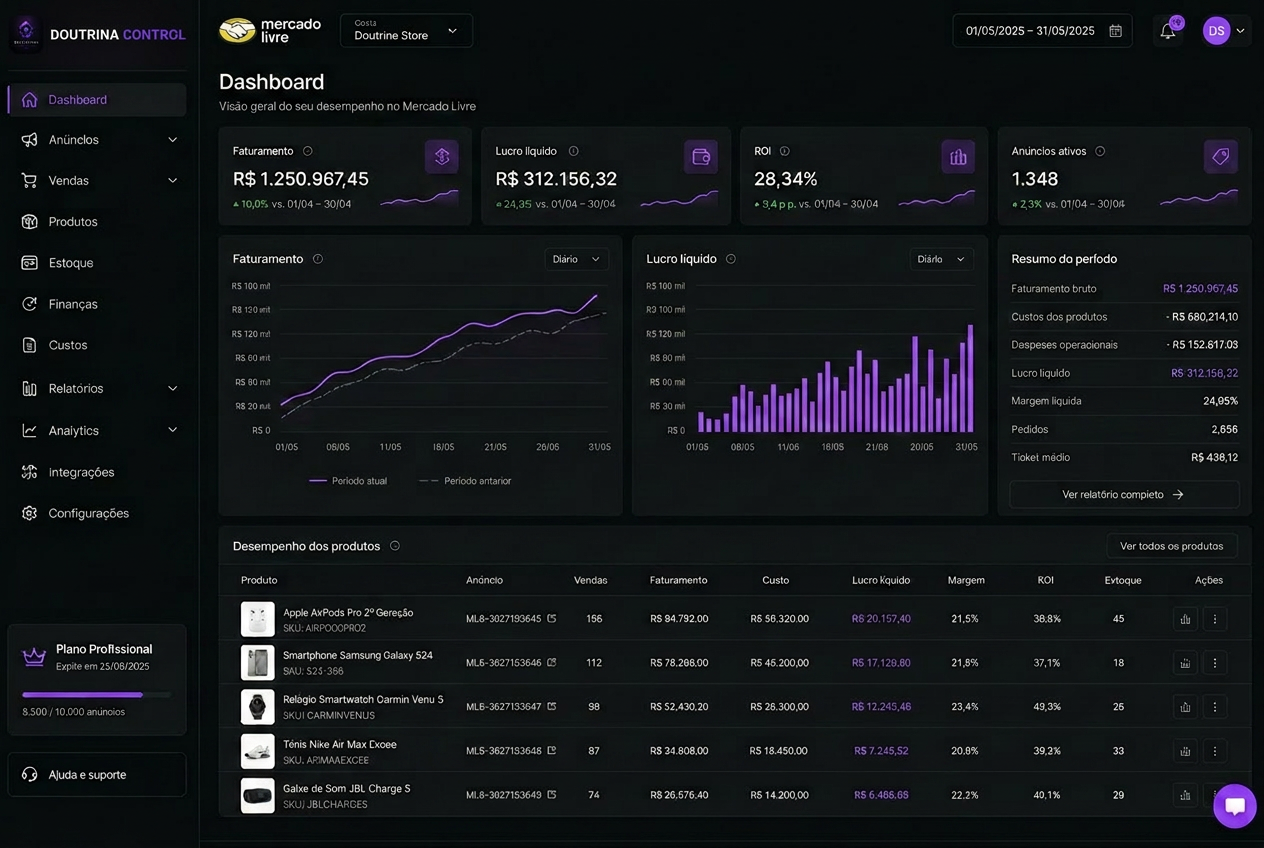The width and height of the screenshot is (1264, 848).
Task: Click Ver todos os produtos button
Action: (1172, 546)
